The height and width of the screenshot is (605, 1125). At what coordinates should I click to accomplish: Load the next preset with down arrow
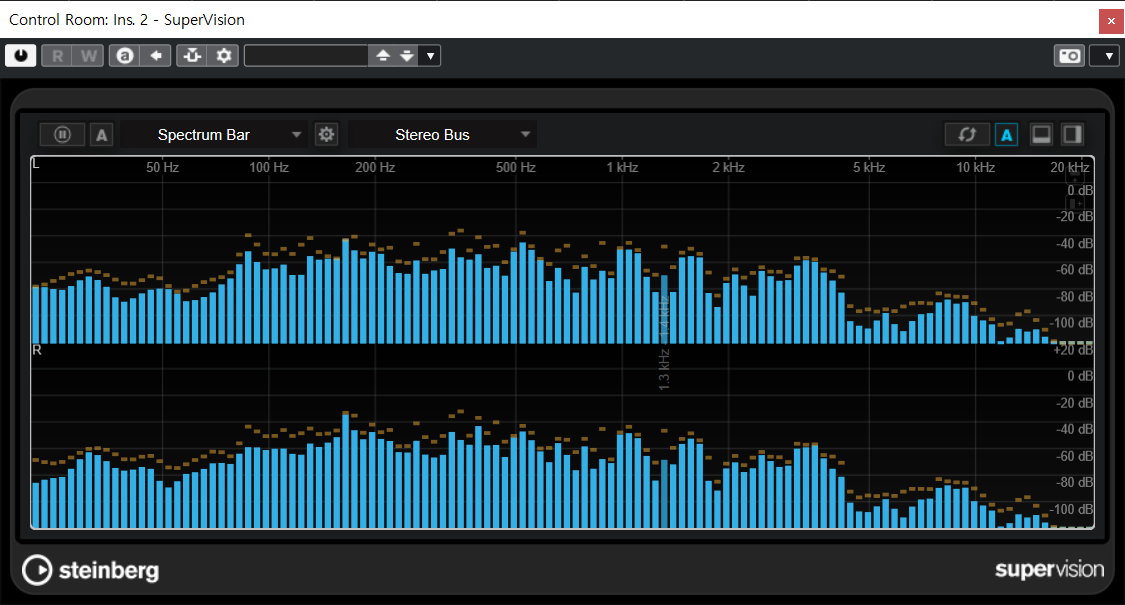point(406,56)
